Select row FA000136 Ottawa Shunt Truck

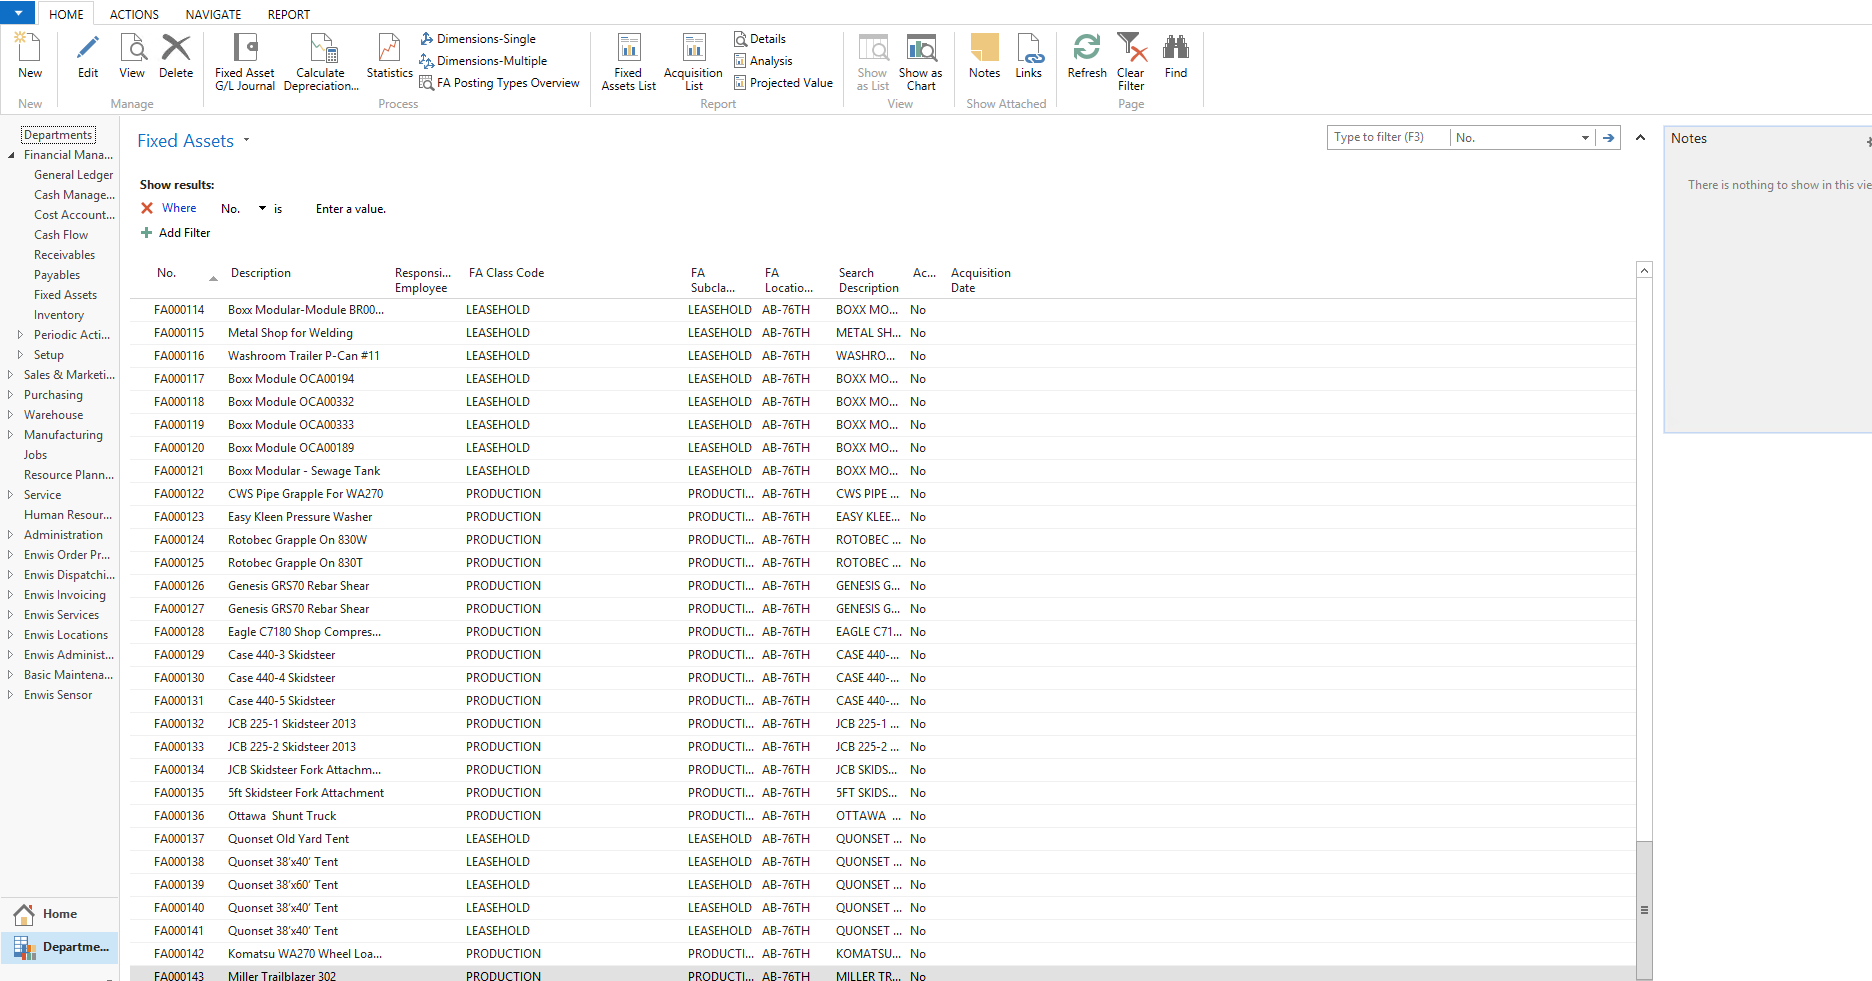tap(883, 816)
